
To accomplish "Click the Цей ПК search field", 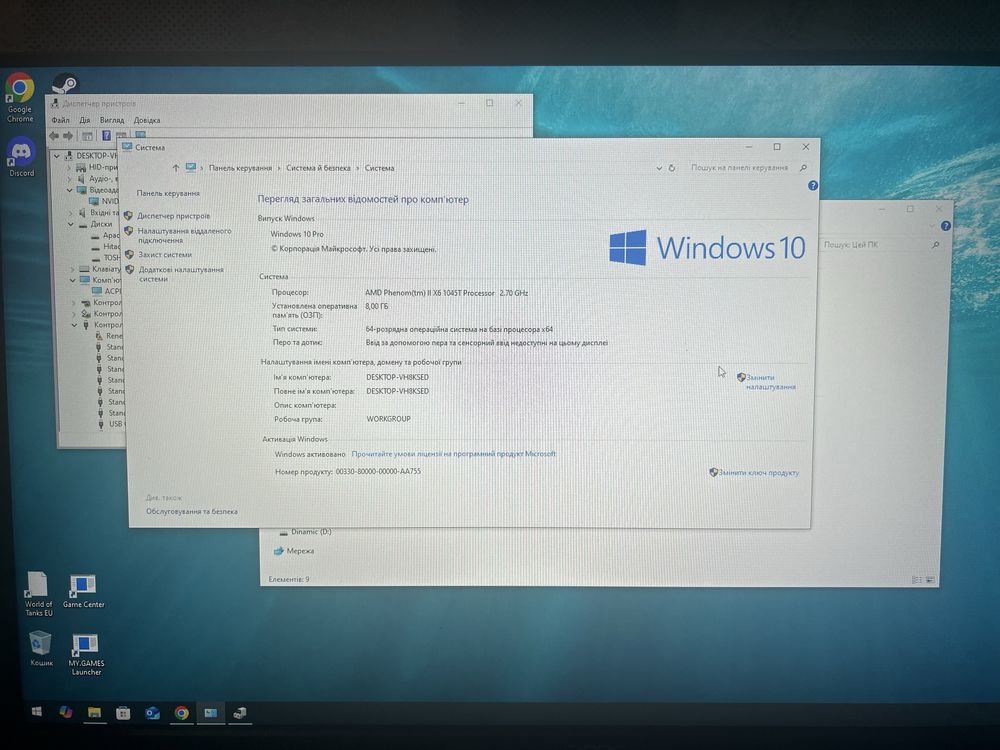I will (874, 244).
